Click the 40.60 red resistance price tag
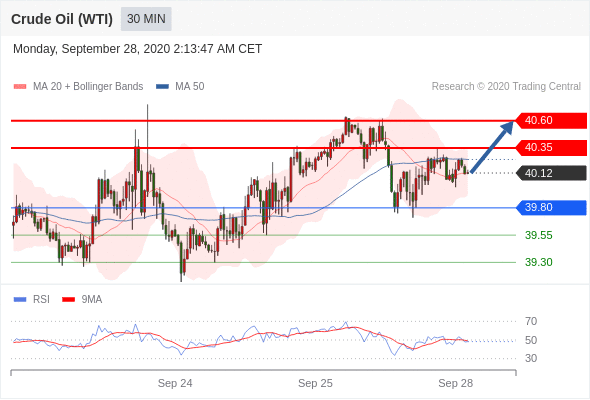 [x=551, y=120]
